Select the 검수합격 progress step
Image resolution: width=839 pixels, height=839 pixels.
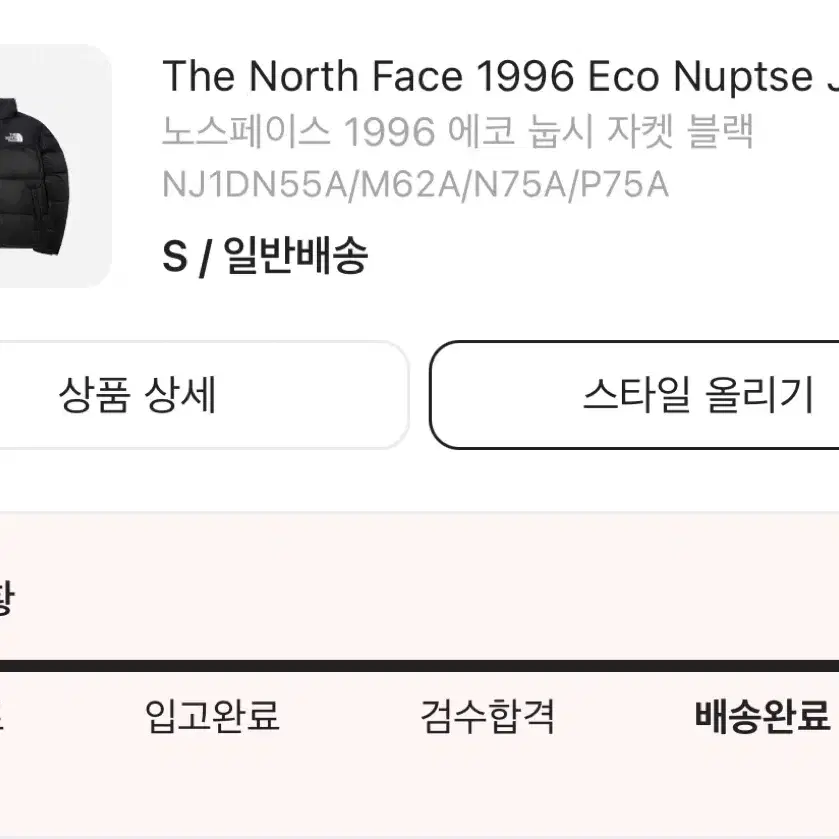[x=487, y=716]
